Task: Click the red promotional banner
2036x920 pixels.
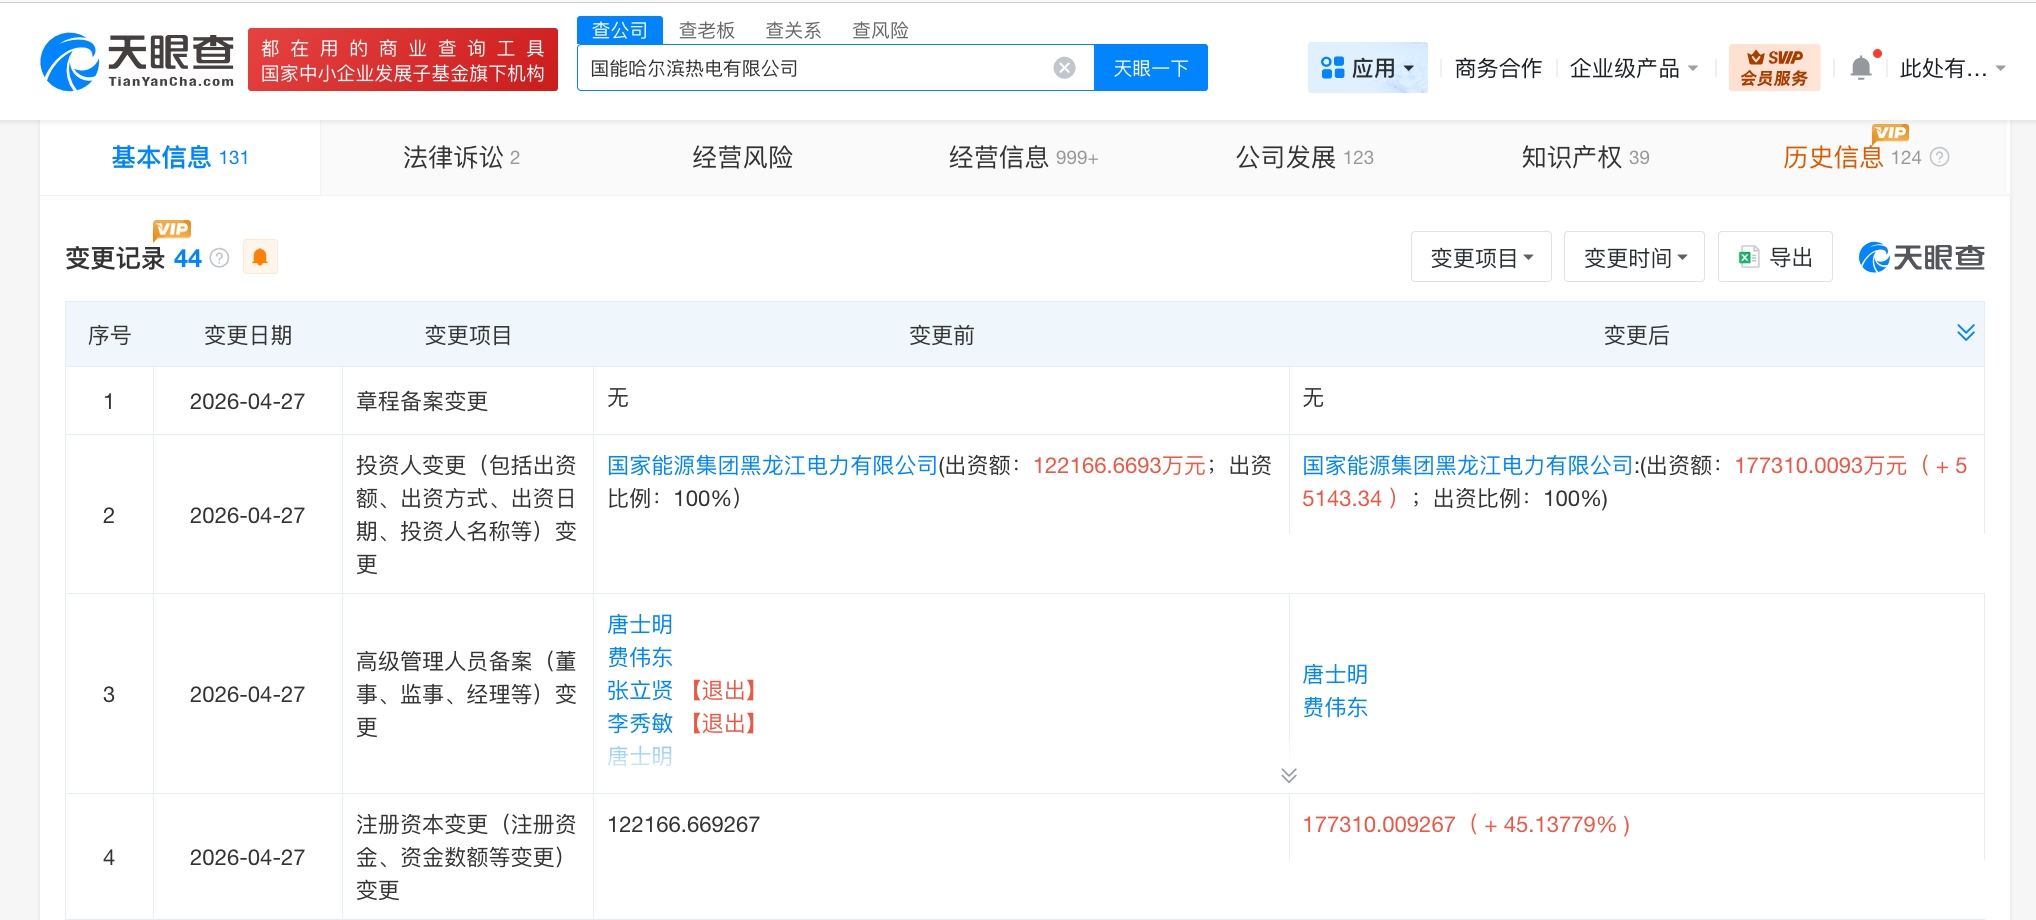Action: pyautogui.click(x=403, y=60)
